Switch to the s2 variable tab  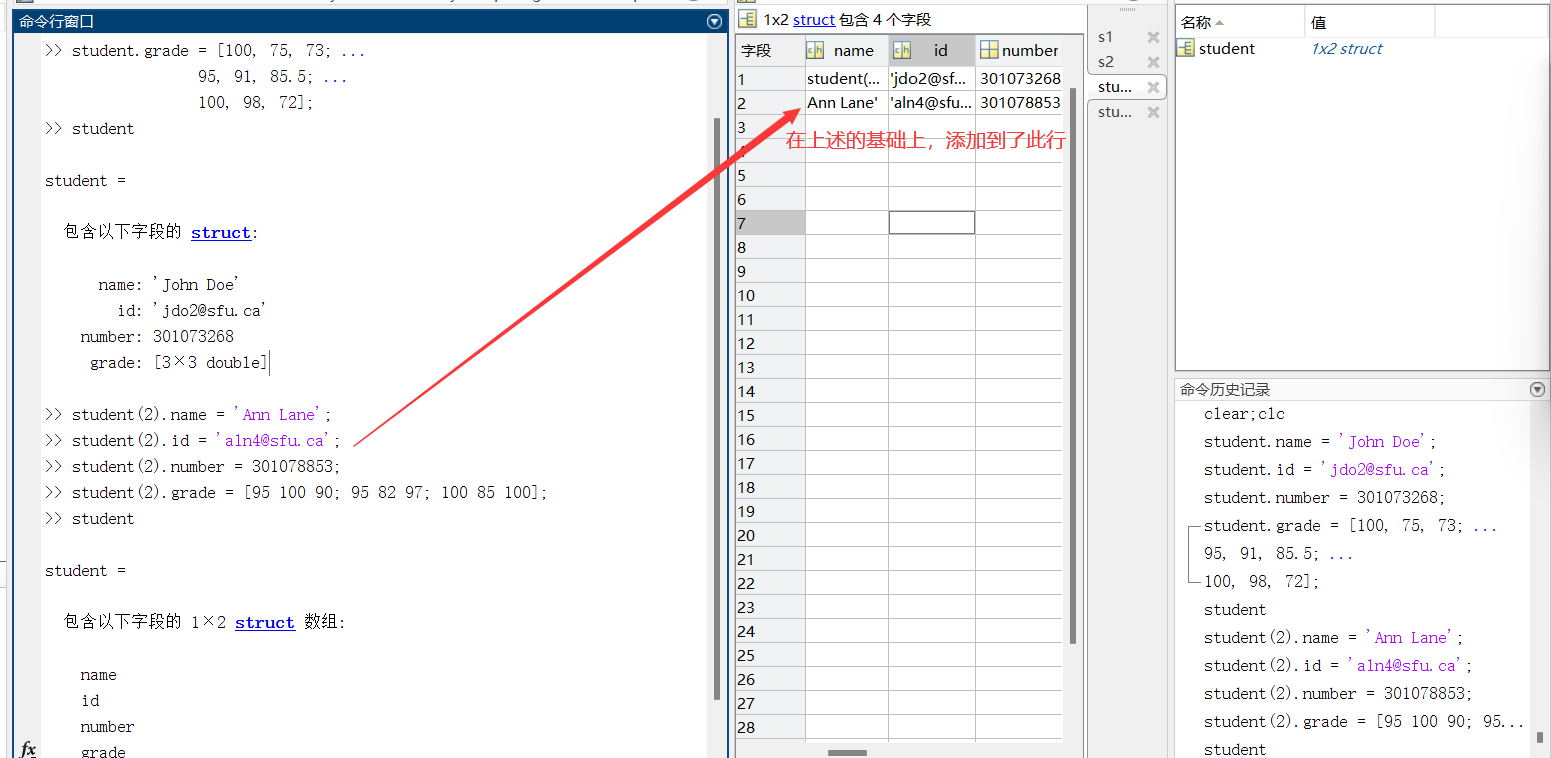[x=1106, y=62]
